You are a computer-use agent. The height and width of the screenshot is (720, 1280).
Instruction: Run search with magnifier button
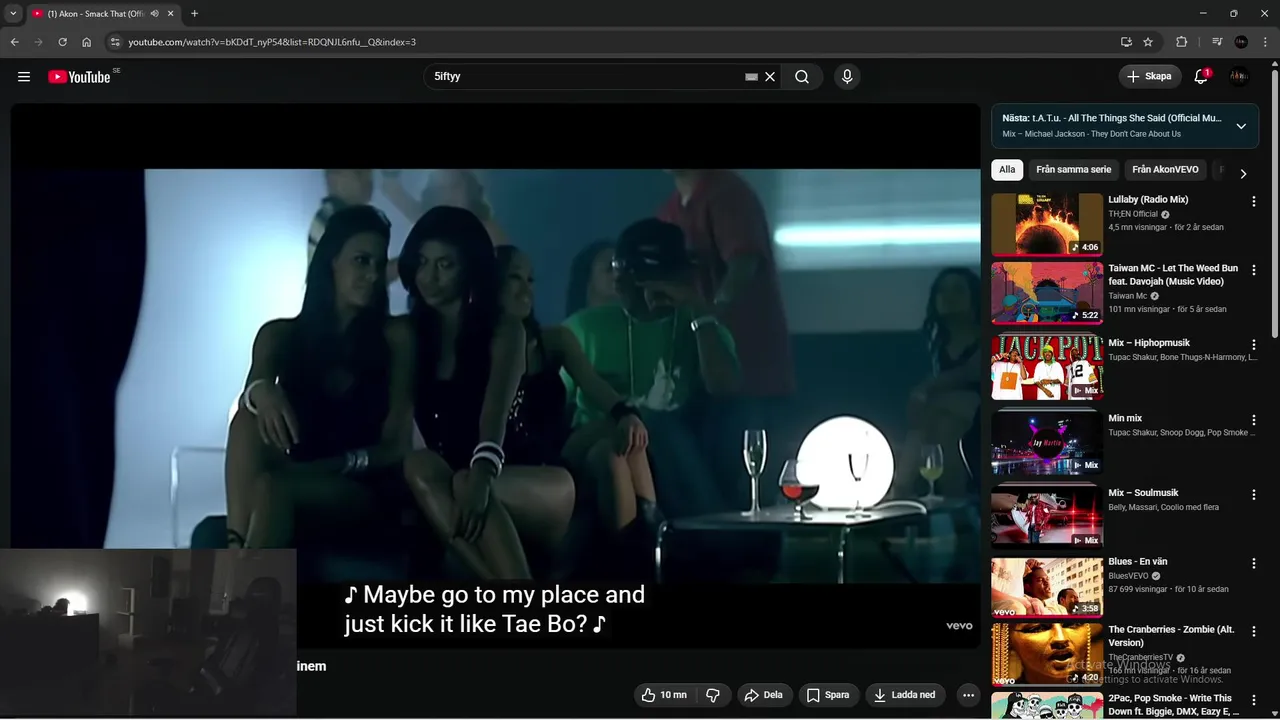tap(802, 77)
